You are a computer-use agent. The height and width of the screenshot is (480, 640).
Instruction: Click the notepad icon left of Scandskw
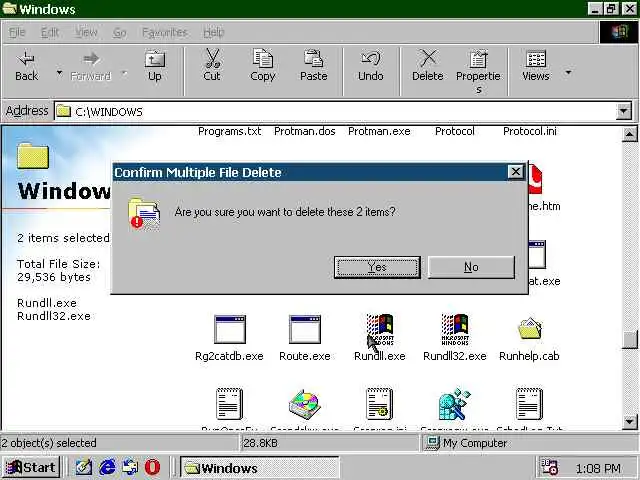coord(229,404)
